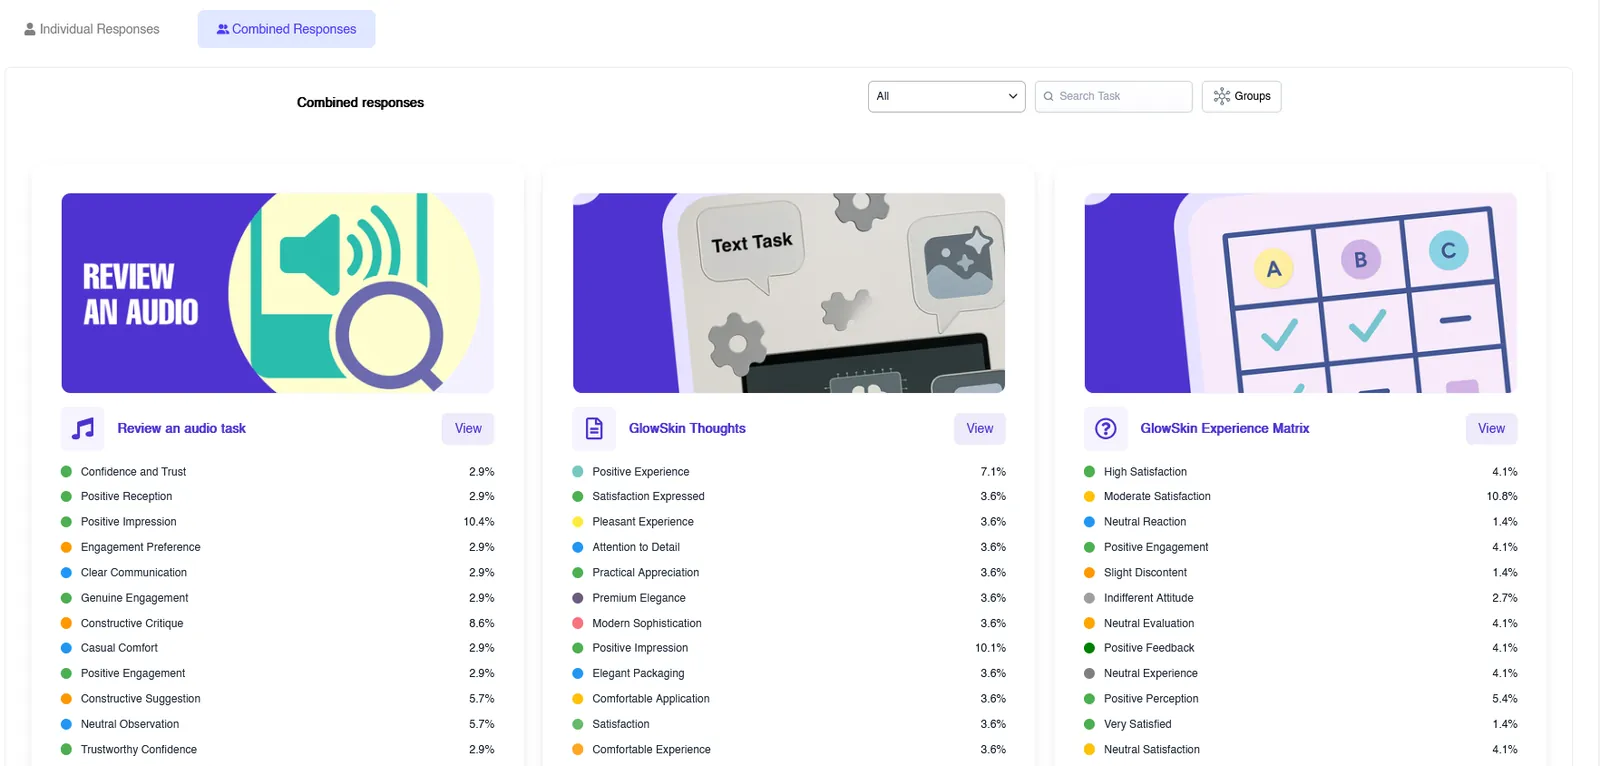
Task: Click the orange dot beside Engagement Preference
Action: click(66, 548)
